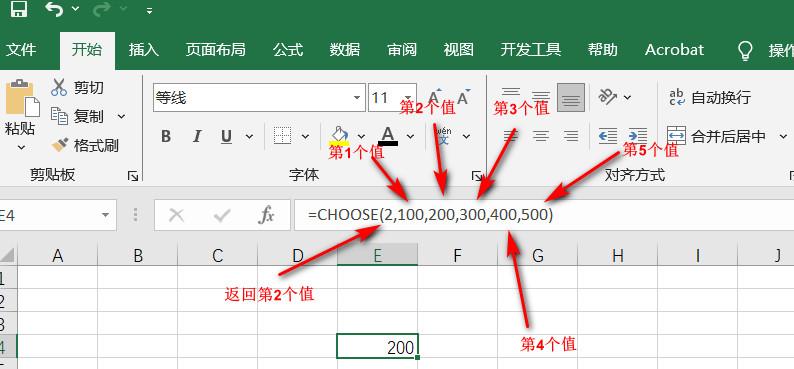Open Customize Quick Access Toolbar dropdown

click(149, 10)
